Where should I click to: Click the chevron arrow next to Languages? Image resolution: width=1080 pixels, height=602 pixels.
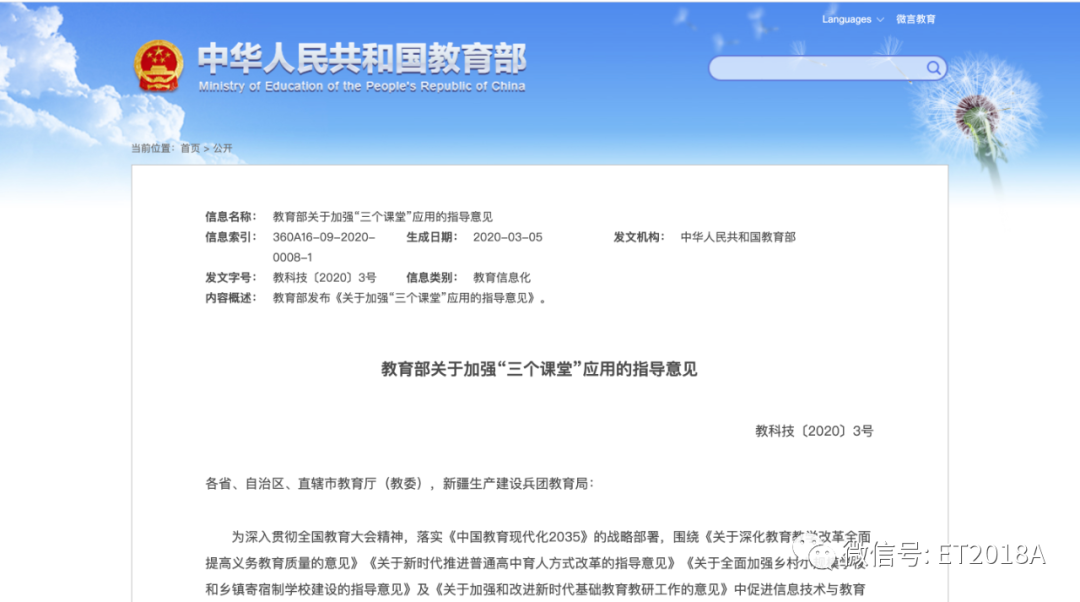(x=880, y=19)
